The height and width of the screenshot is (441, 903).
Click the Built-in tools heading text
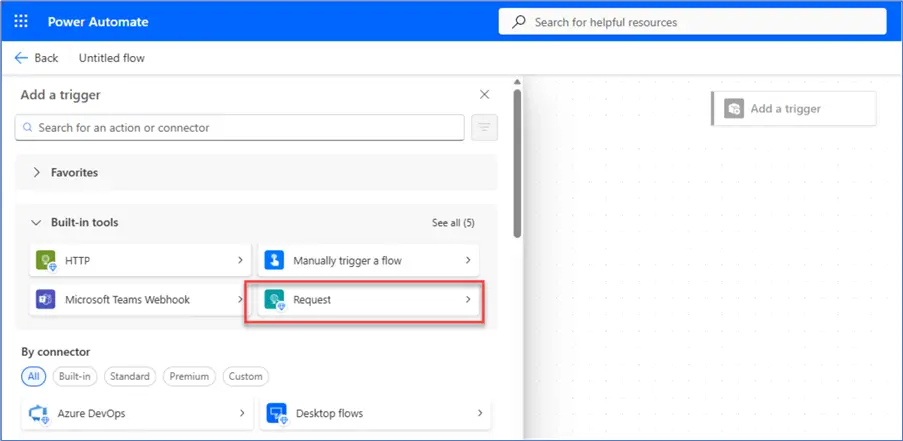(85, 222)
